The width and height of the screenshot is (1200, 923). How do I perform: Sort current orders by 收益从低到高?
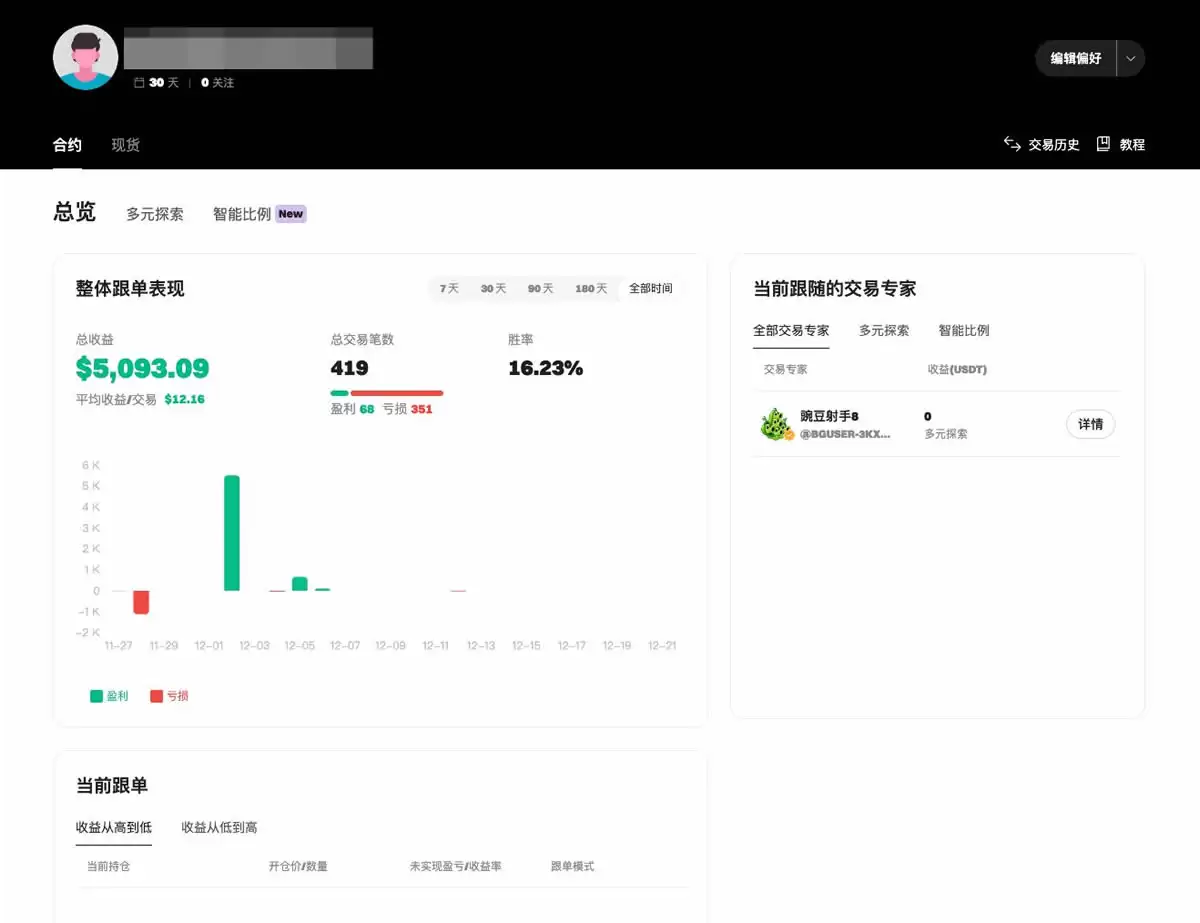(217, 827)
